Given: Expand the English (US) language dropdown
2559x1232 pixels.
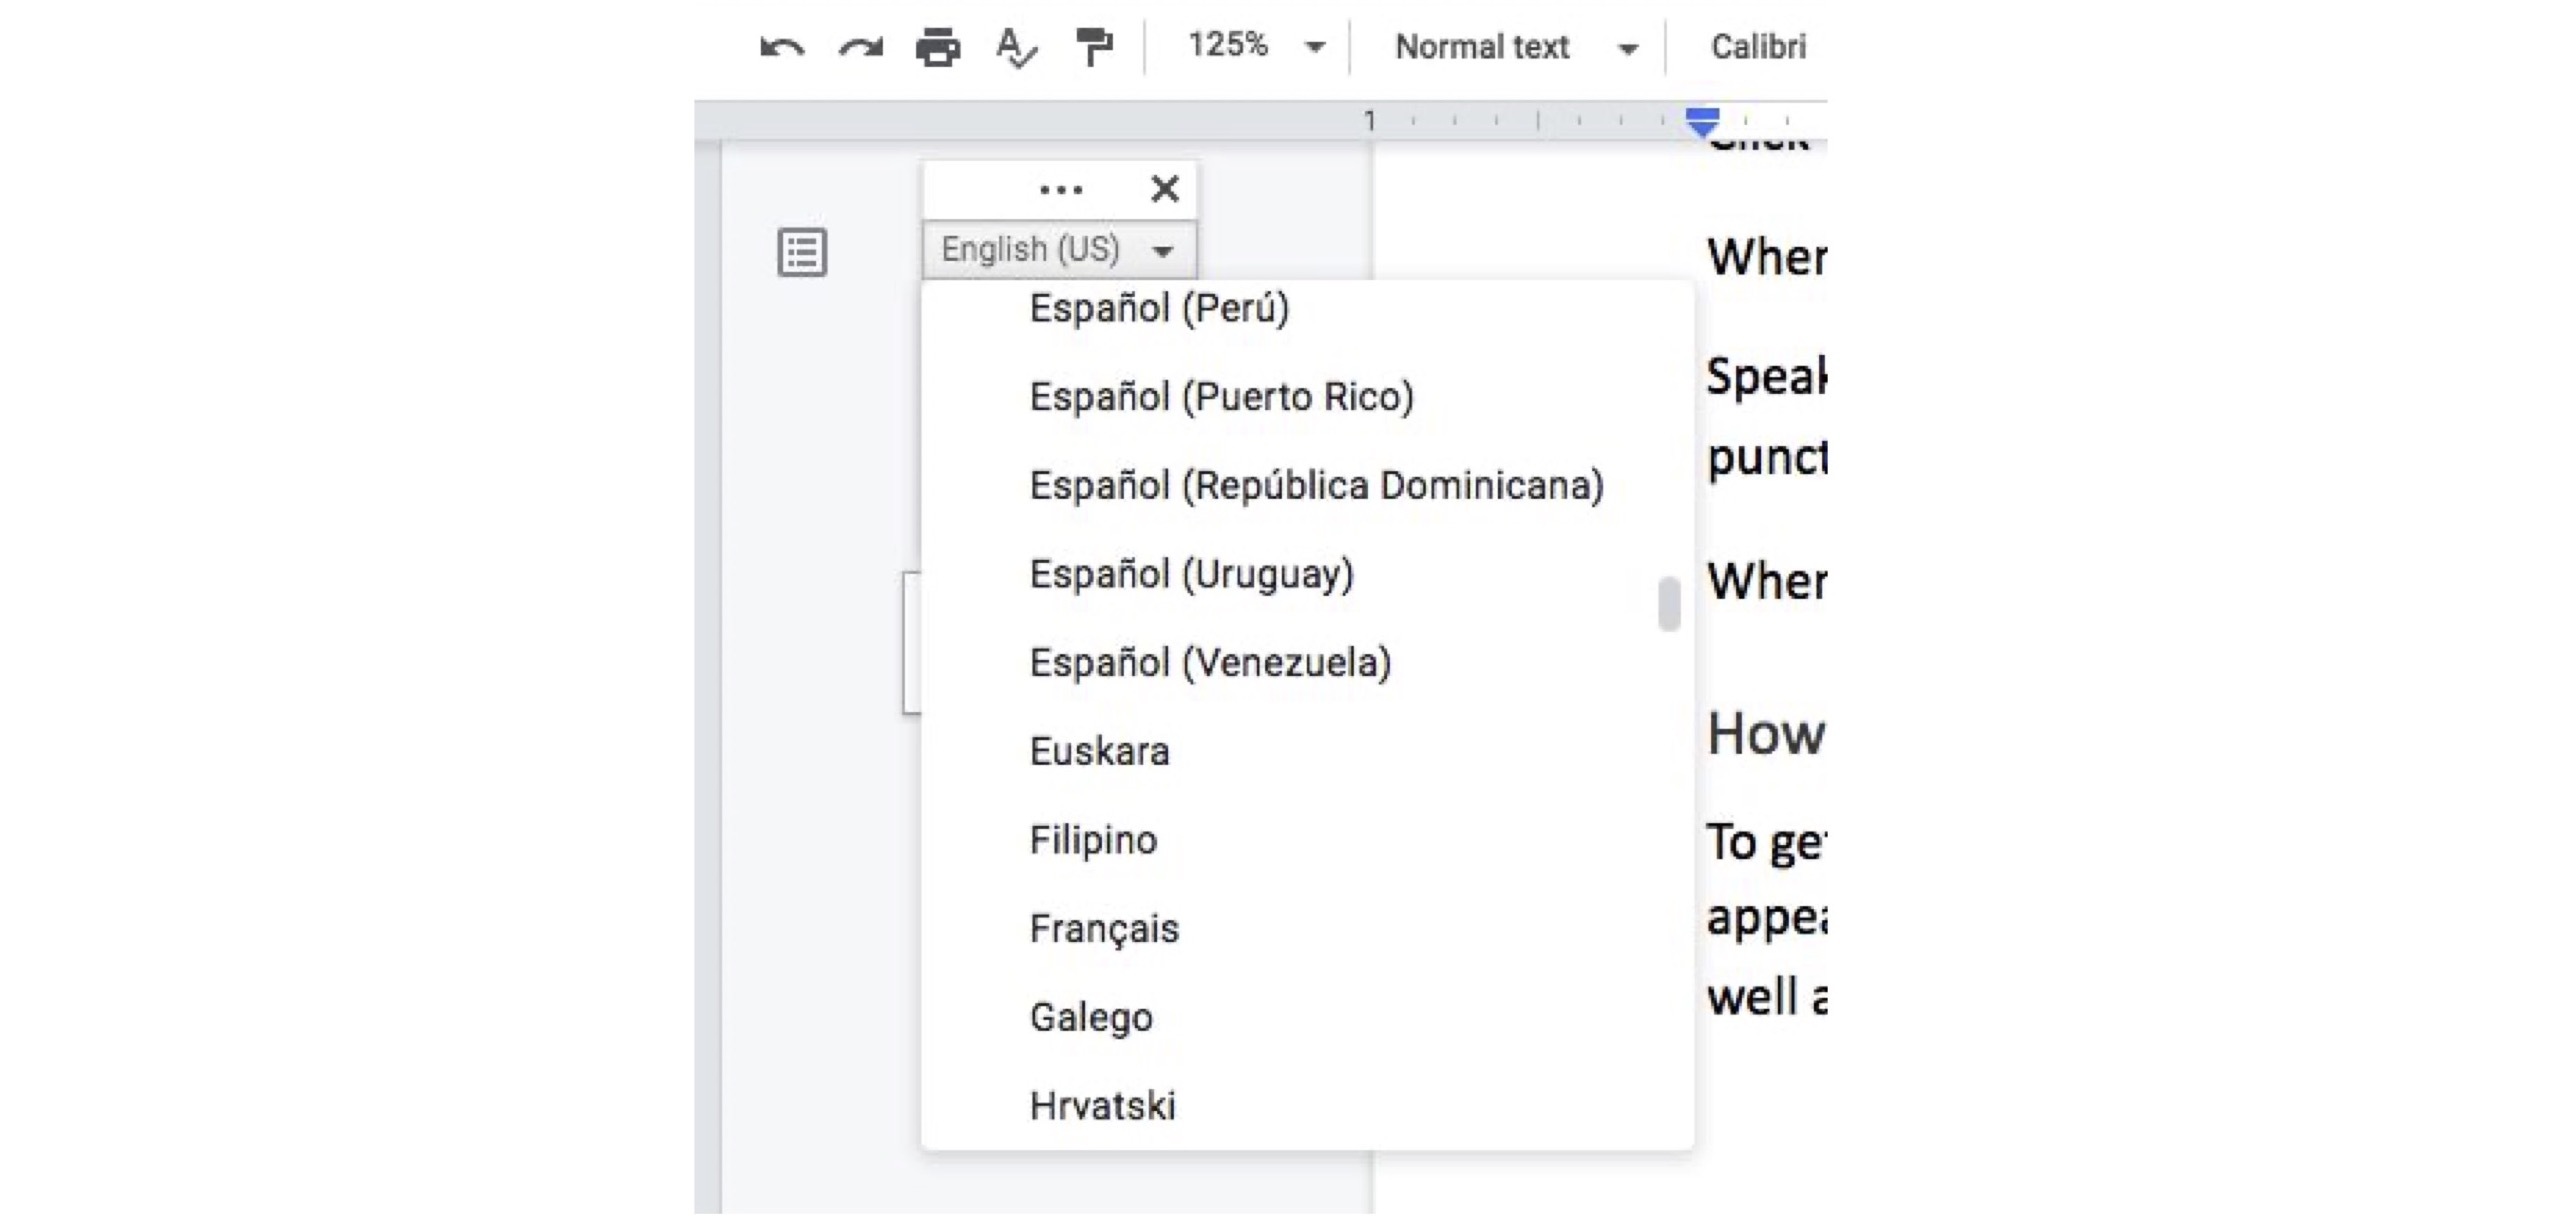Looking at the screenshot, I should point(1056,248).
